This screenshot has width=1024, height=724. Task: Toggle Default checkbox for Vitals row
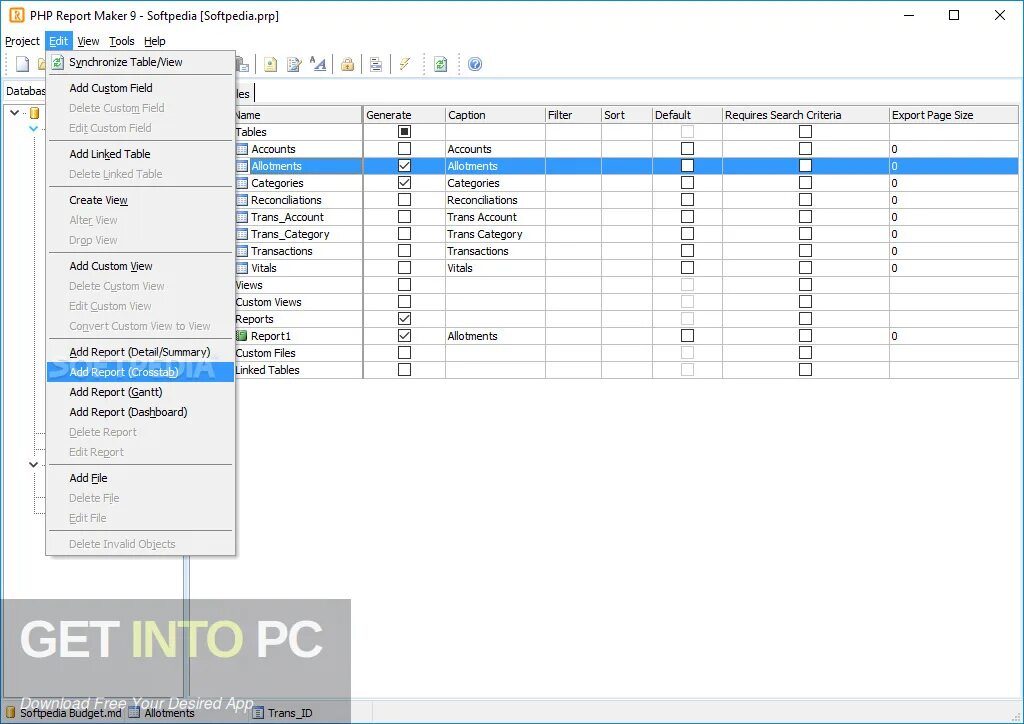[x=687, y=268]
